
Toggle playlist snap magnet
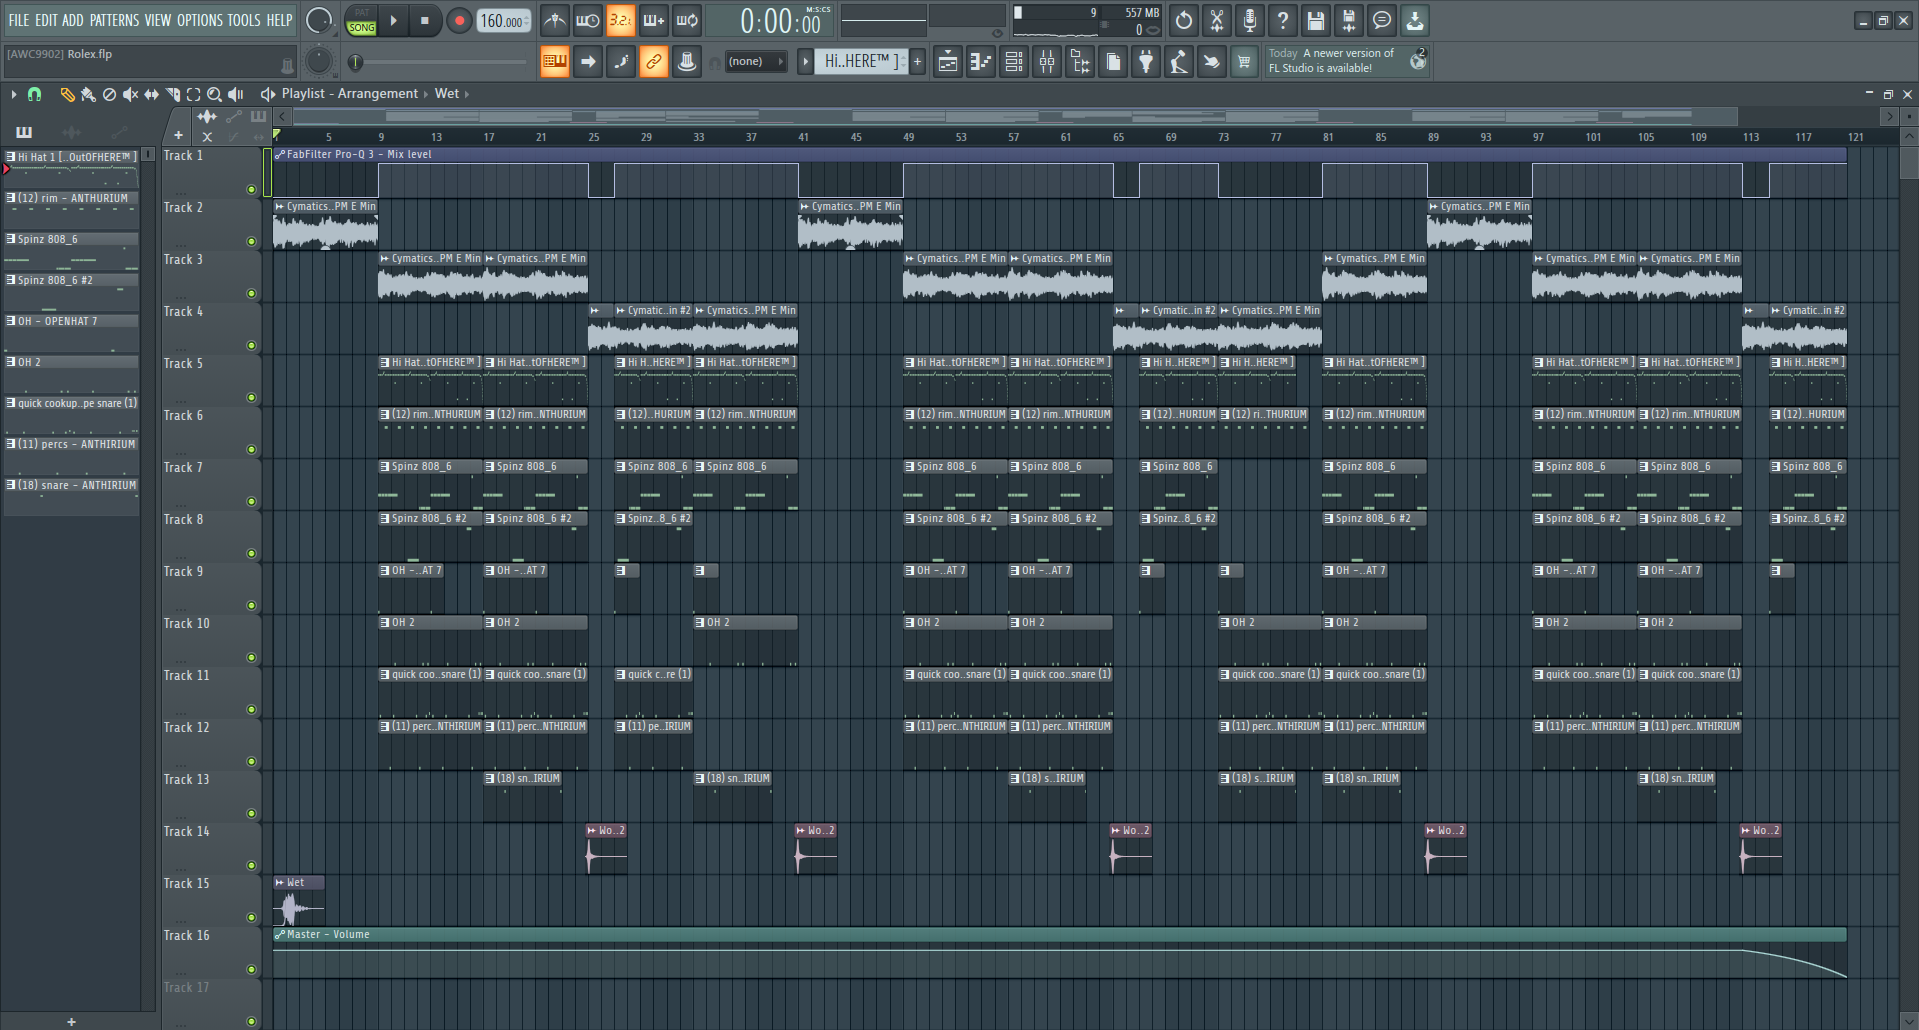click(34, 94)
